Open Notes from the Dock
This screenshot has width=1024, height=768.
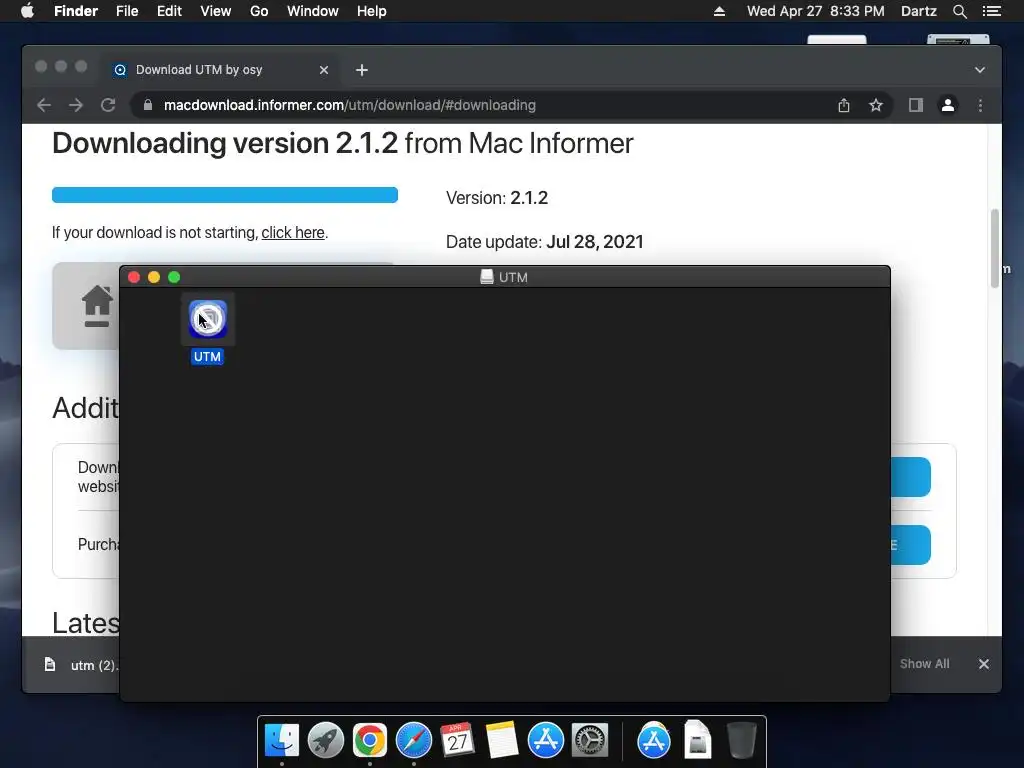[x=502, y=741]
